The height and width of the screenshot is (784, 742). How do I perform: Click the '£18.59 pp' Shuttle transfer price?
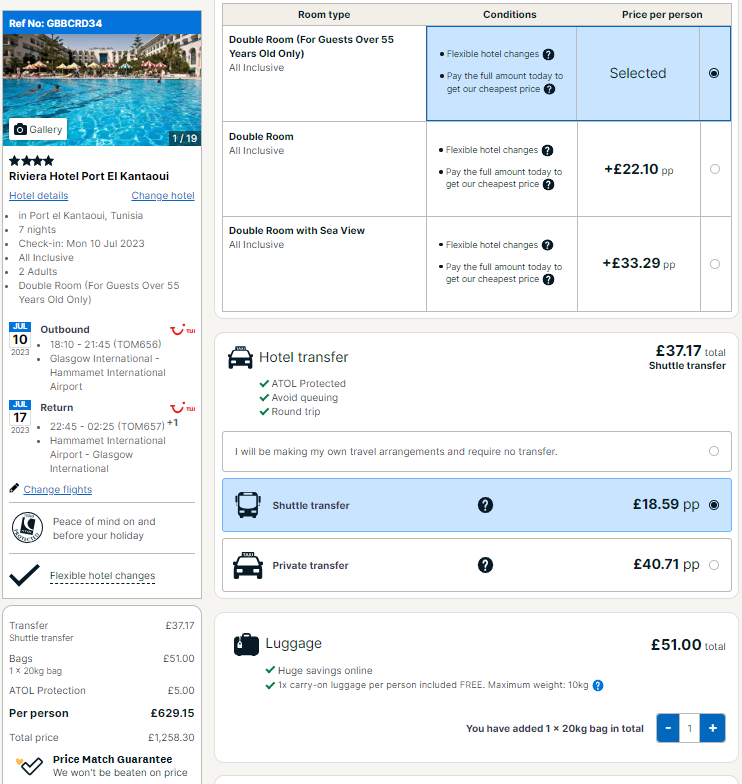tap(666, 504)
